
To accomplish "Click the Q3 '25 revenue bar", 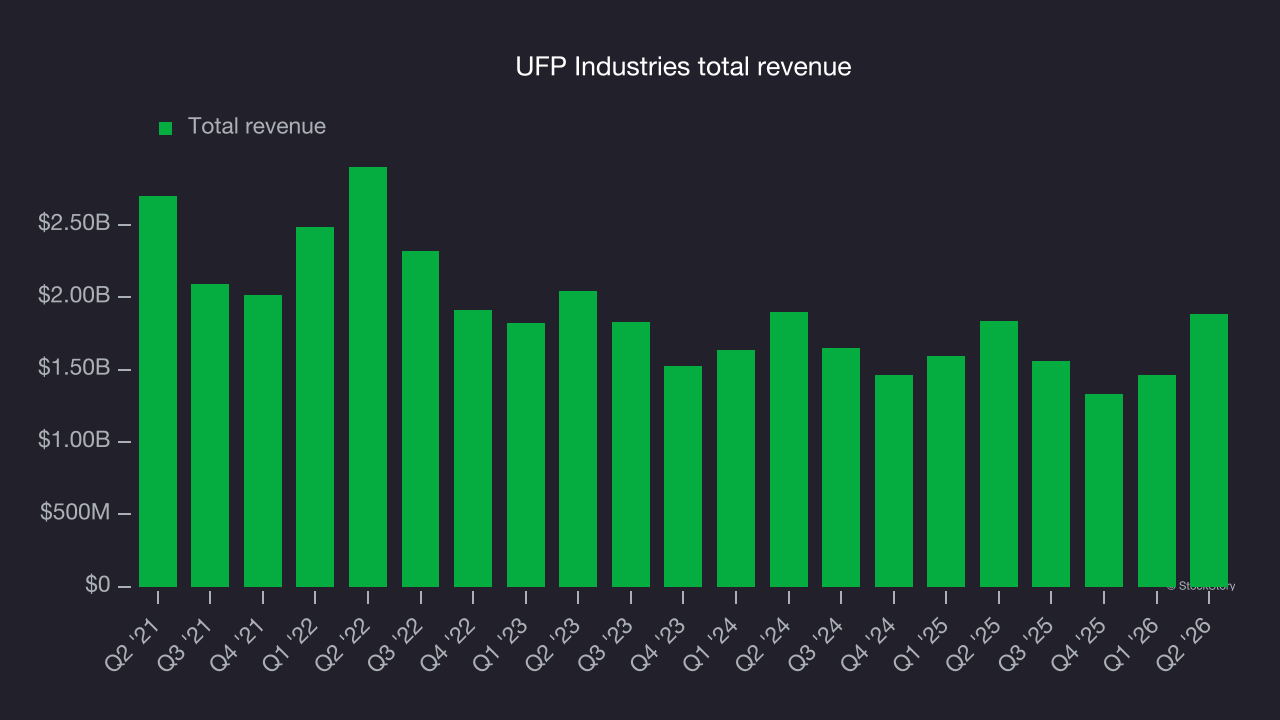I will pyautogui.click(x=1051, y=474).
